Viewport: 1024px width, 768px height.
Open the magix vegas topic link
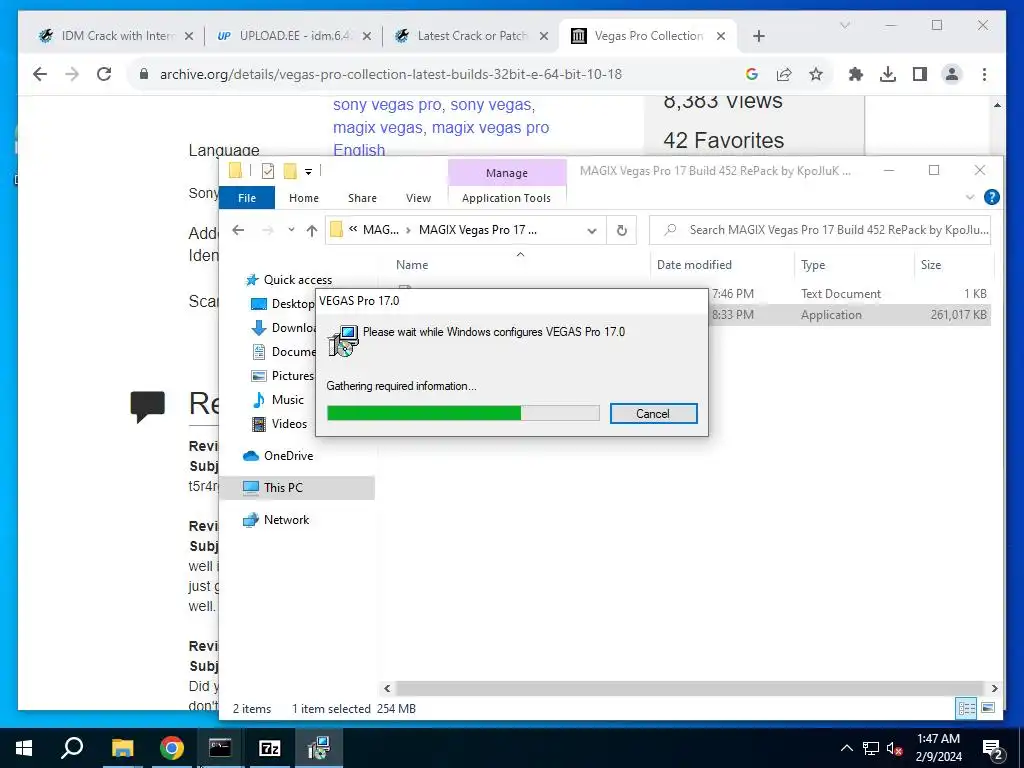click(377, 127)
